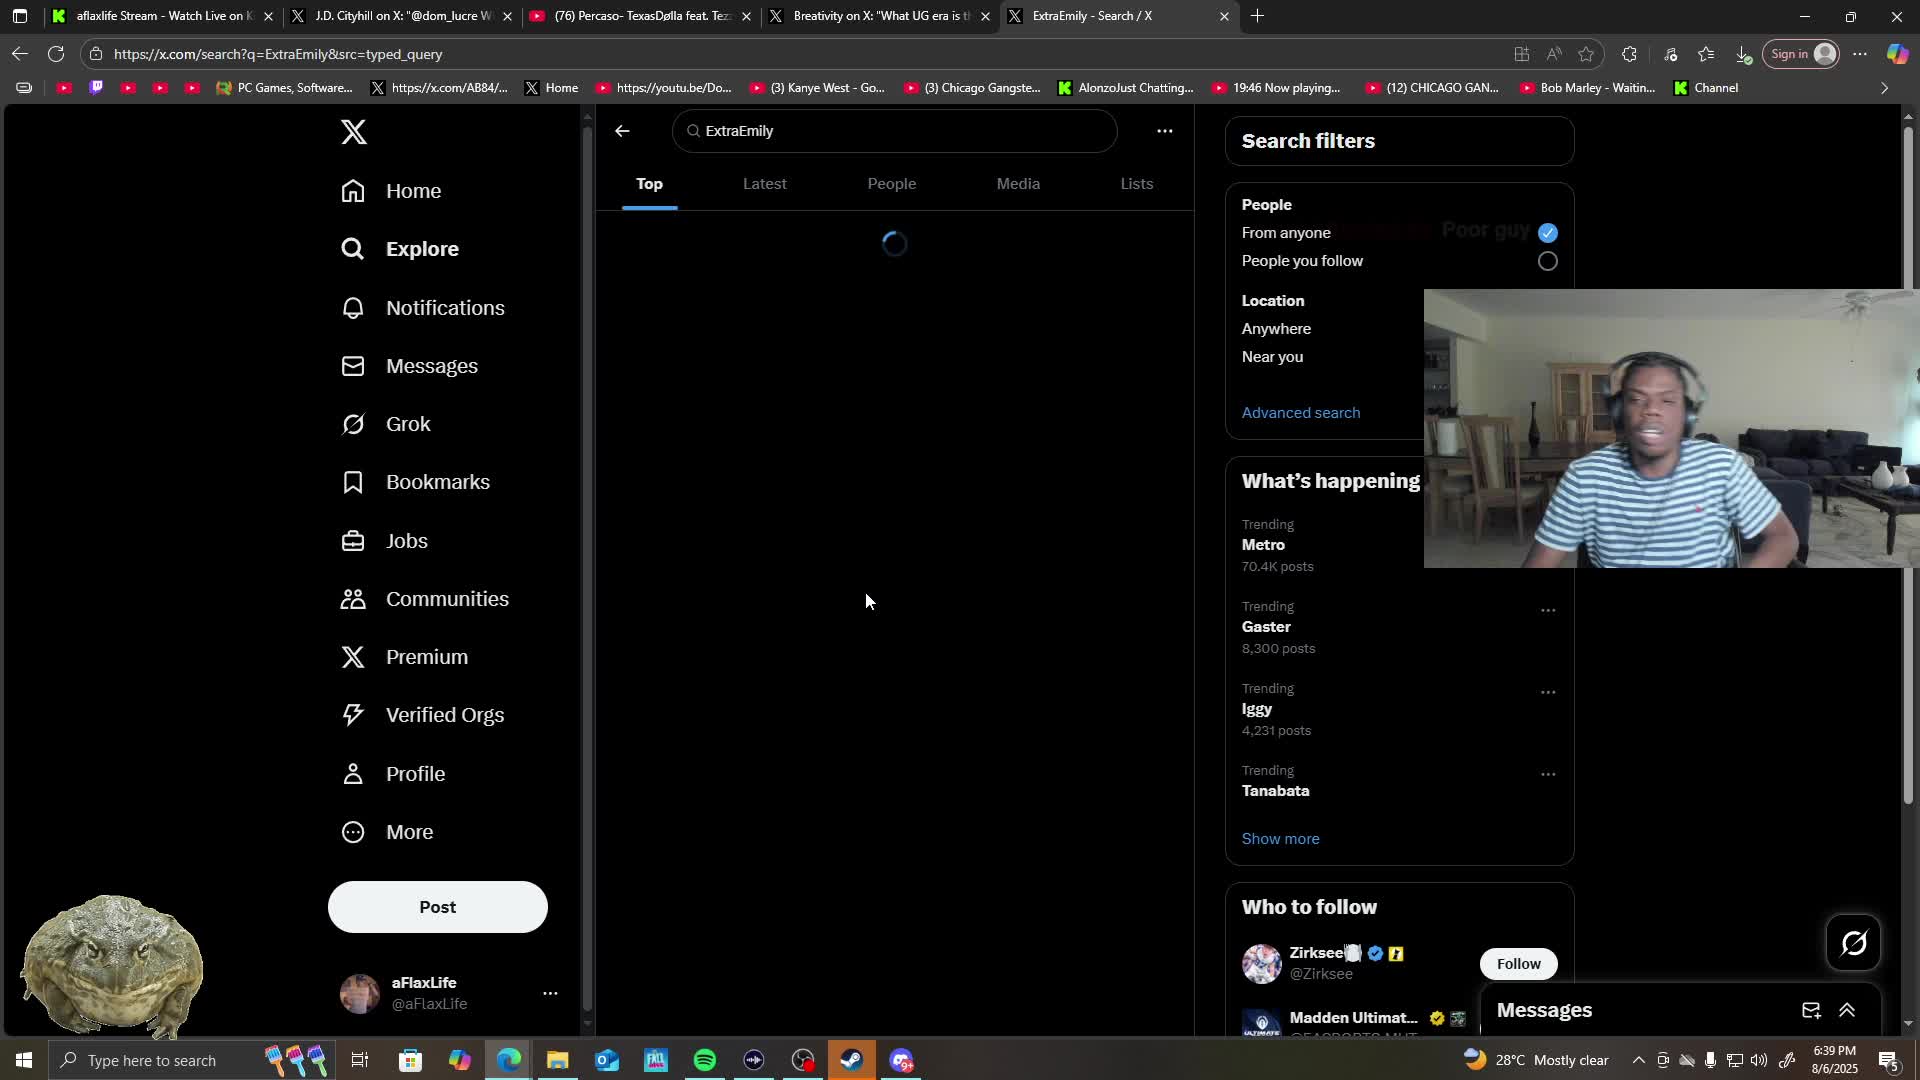Switch to the People tab
Viewport: 1920px width, 1080px height.
coord(892,184)
